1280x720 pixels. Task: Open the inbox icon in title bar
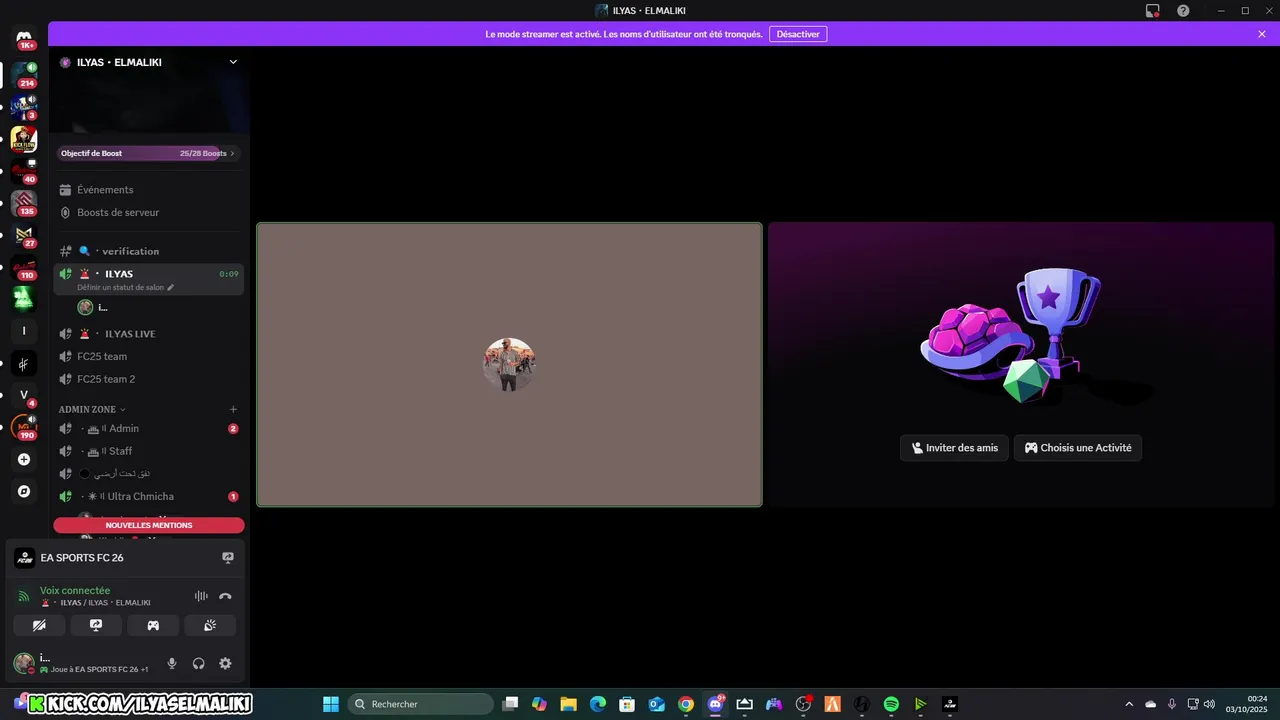1153,10
